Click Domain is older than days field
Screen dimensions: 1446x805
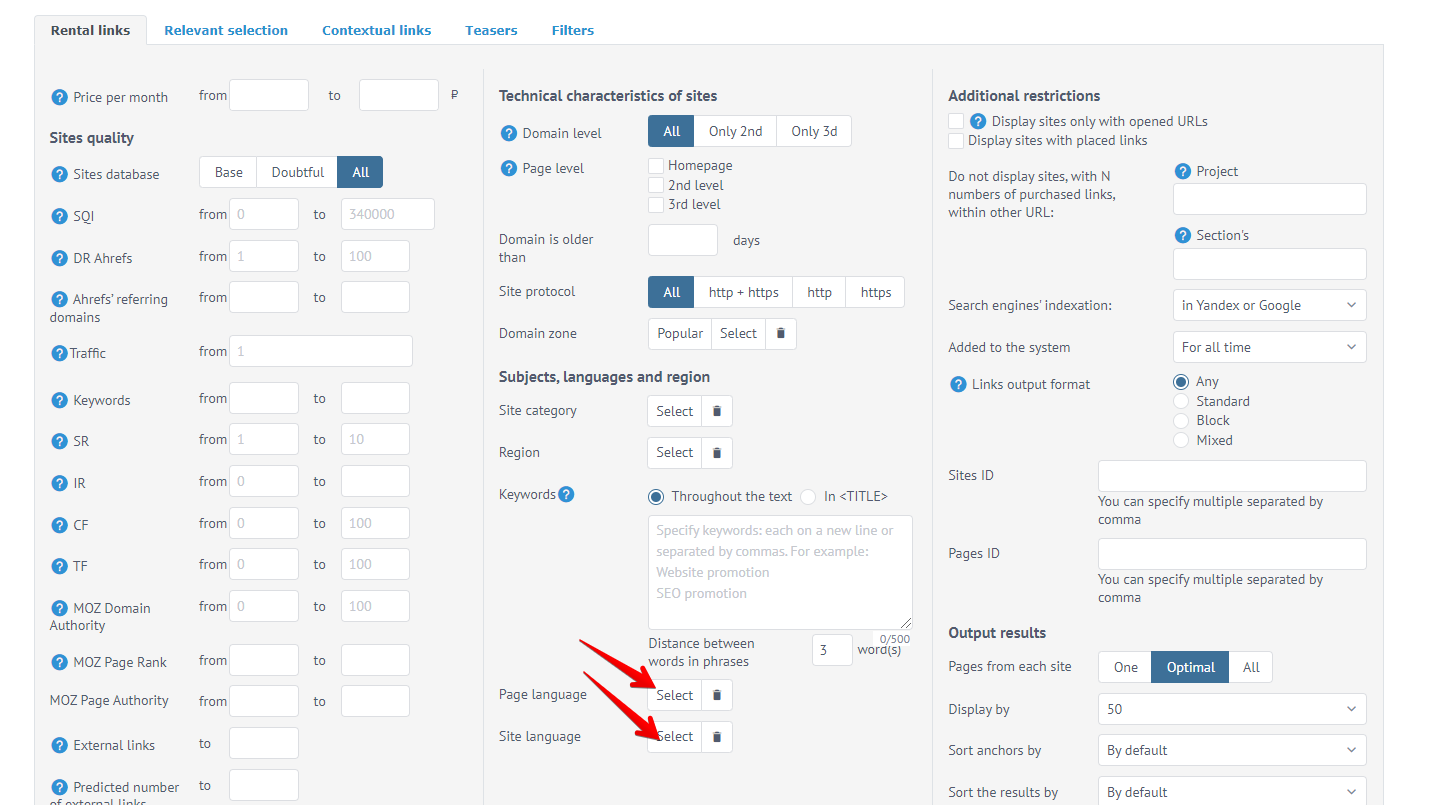[x=683, y=240]
